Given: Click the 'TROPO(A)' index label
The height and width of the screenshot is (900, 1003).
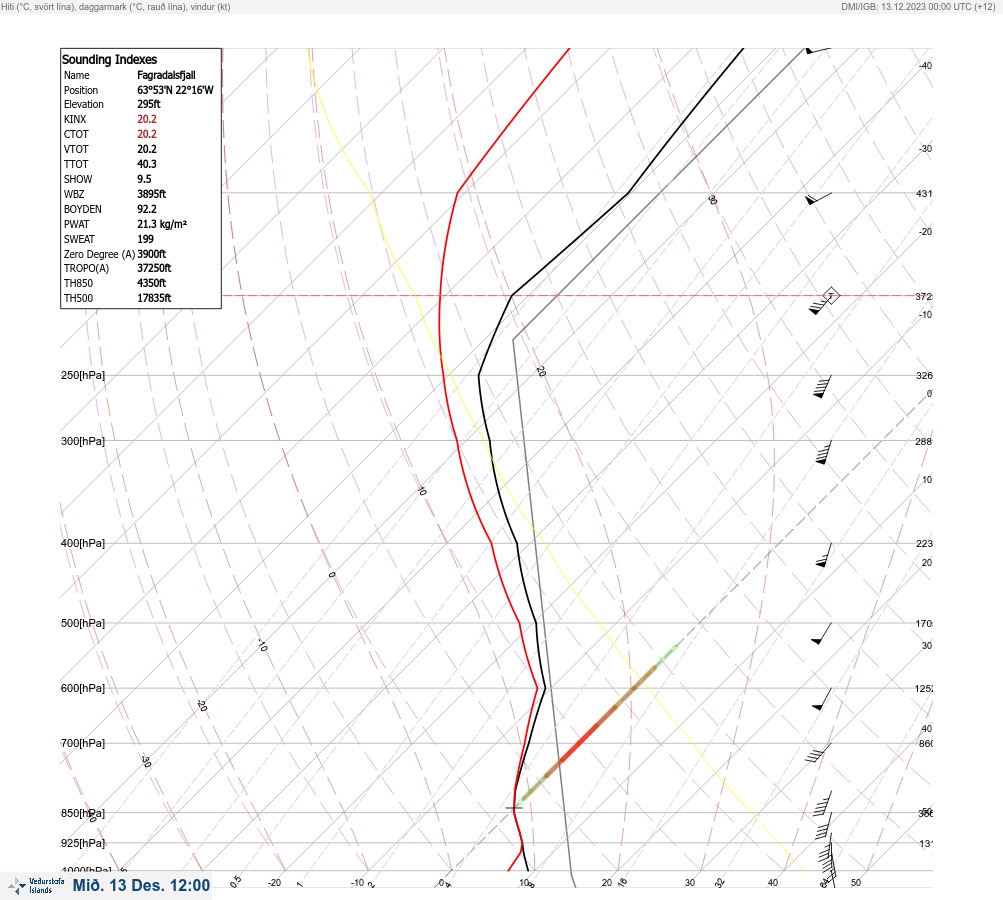Looking at the screenshot, I should click(86, 268).
